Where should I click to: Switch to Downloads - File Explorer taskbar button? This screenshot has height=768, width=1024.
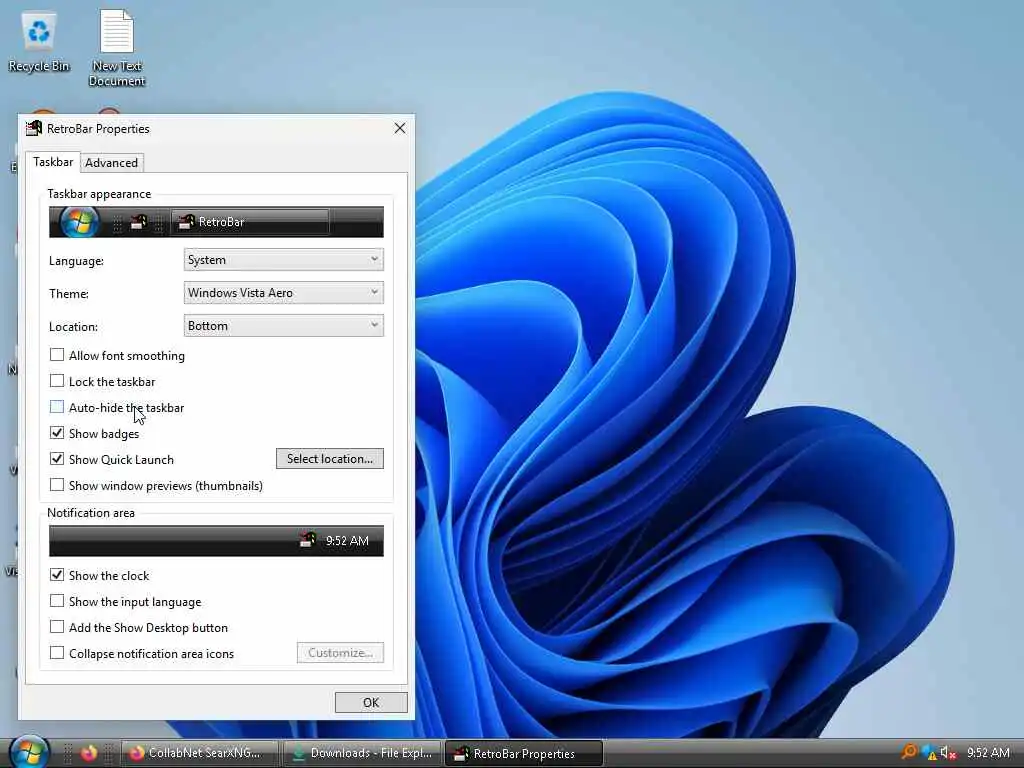point(362,753)
